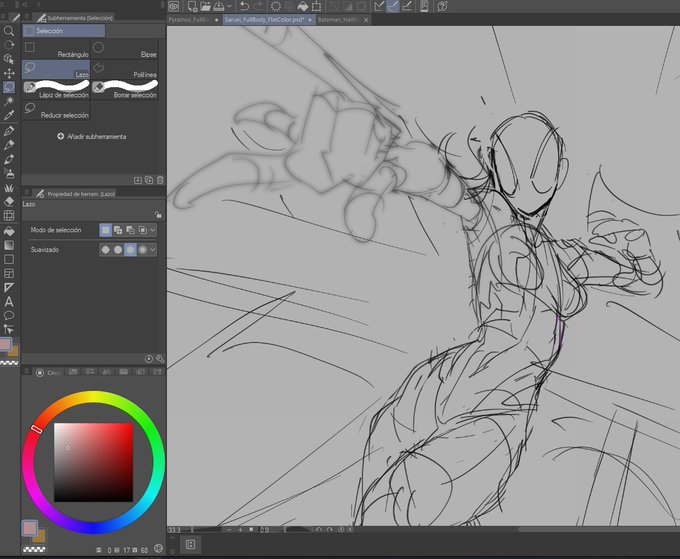Collapse the tool palette double chevron
The image size is (680, 559).
pyautogui.click(x=25, y=4)
